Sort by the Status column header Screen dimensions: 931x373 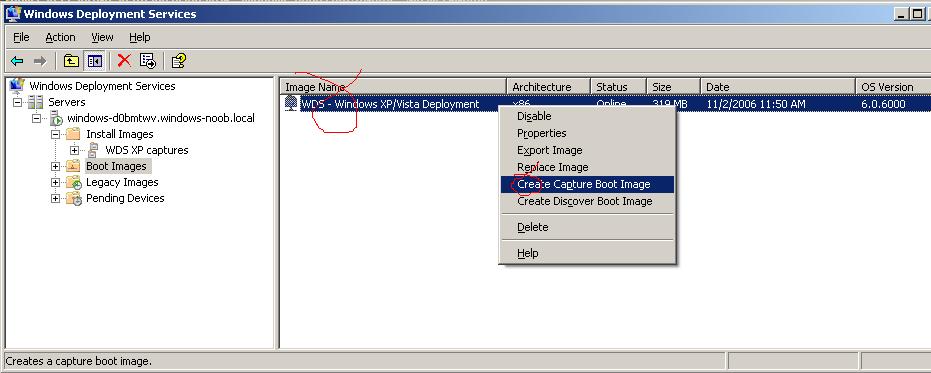[618, 87]
